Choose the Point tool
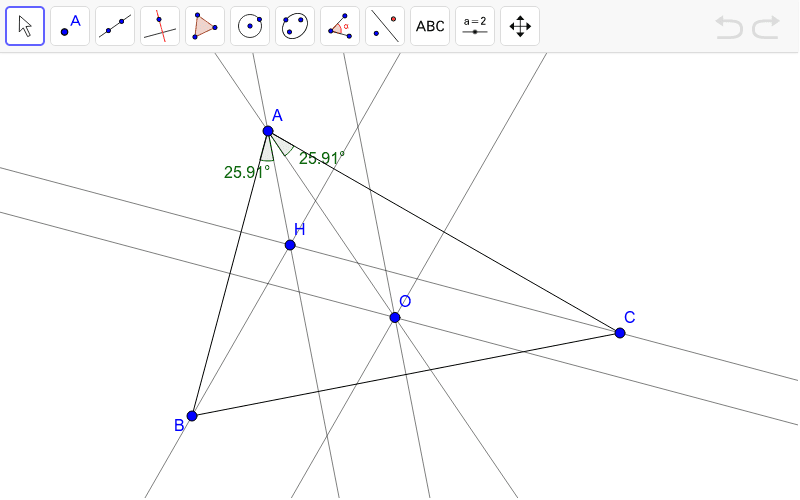Image resolution: width=800 pixels, height=500 pixels. tap(70, 26)
